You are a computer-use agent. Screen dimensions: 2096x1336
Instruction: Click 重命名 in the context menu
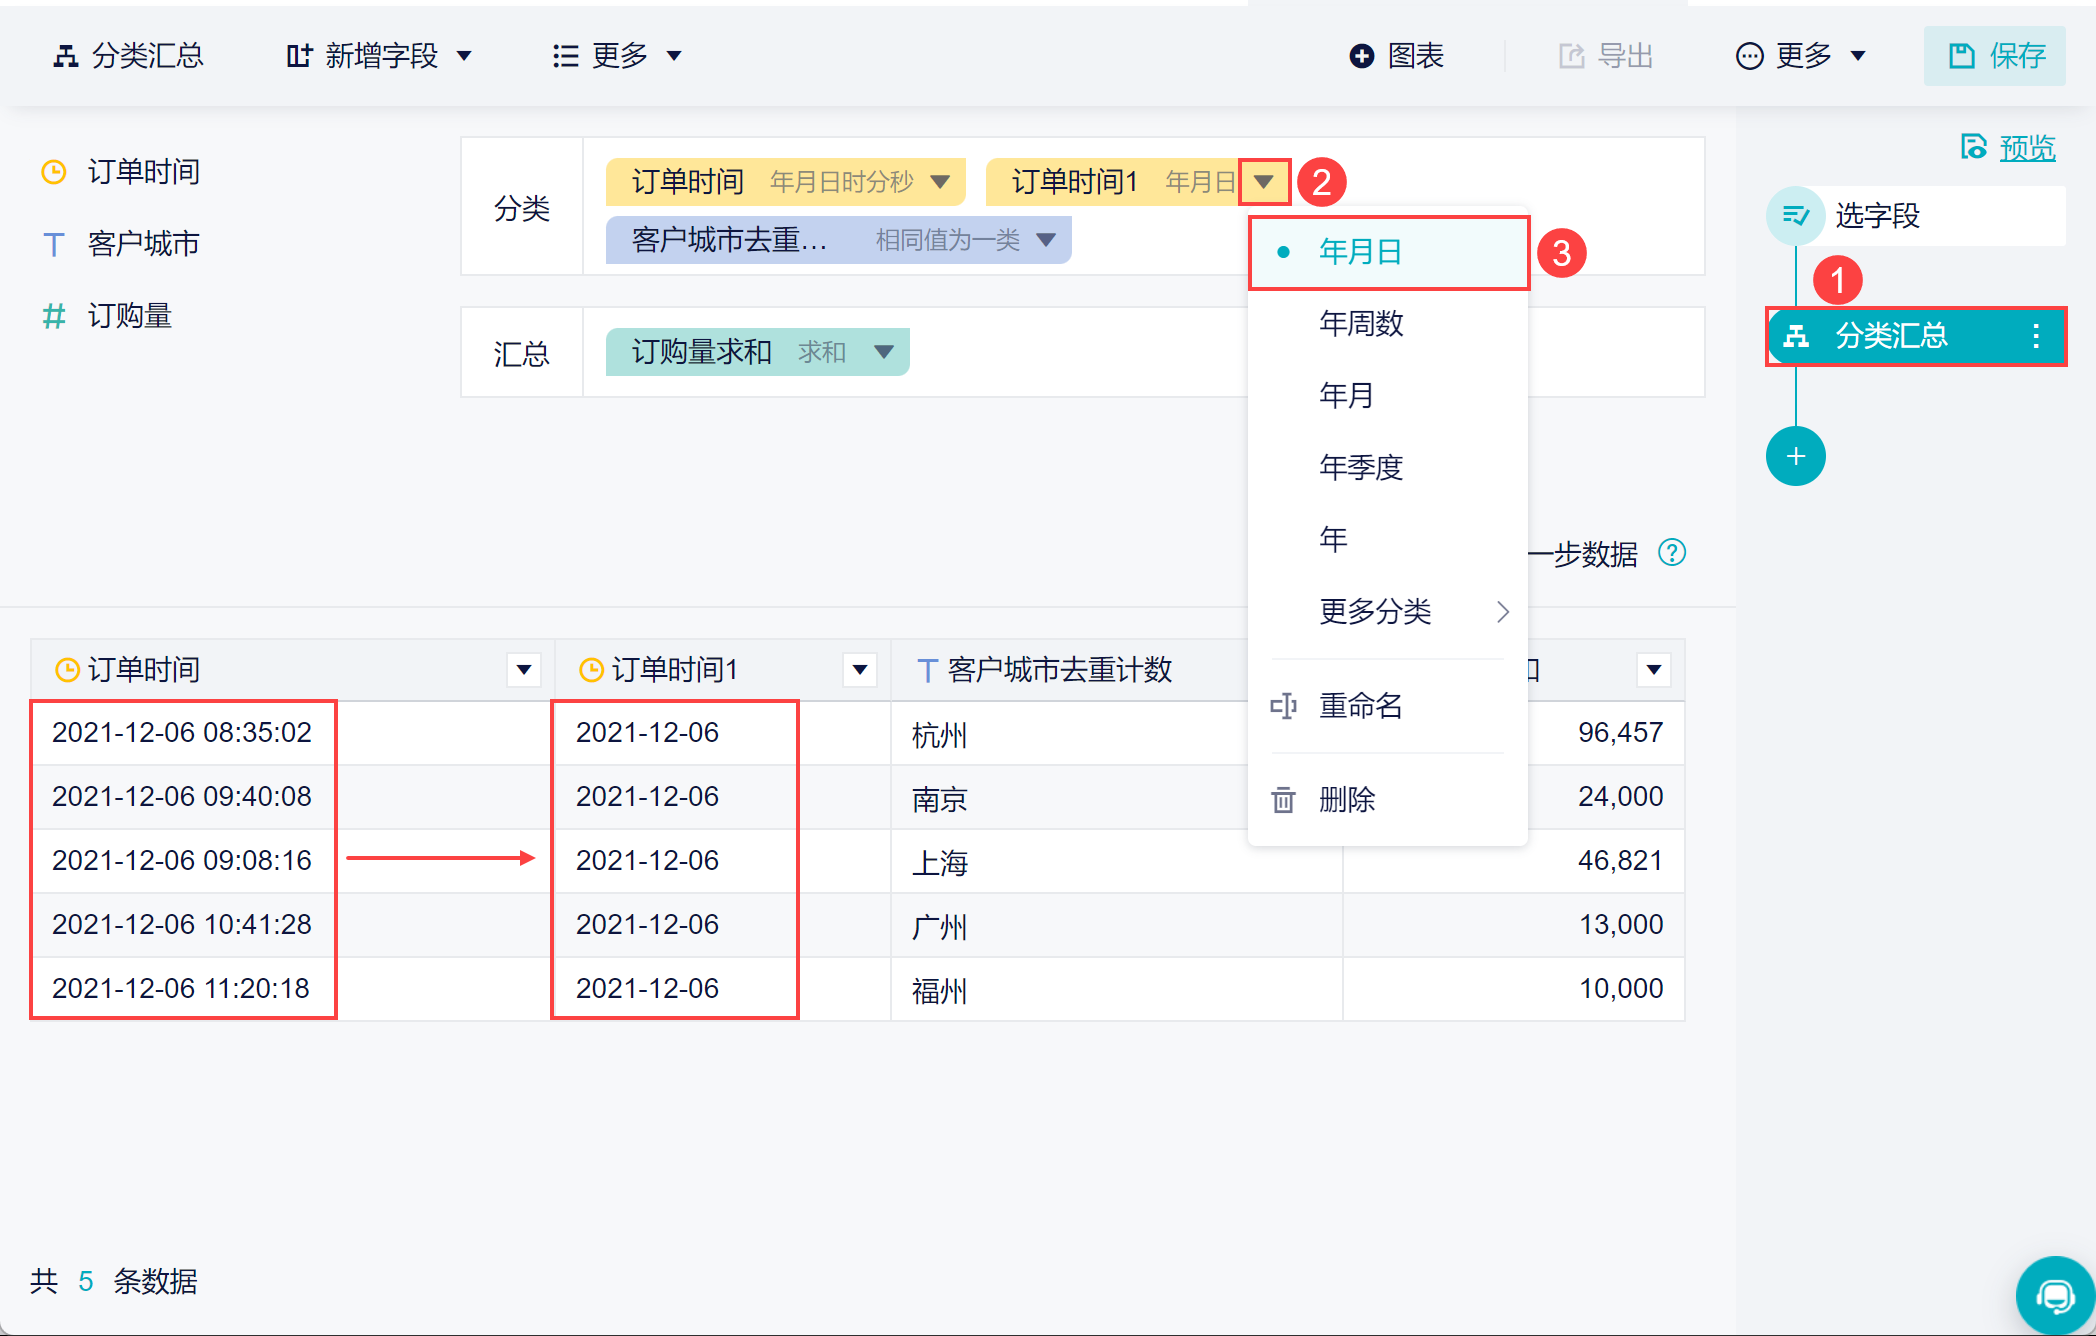[x=1360, y=706]
